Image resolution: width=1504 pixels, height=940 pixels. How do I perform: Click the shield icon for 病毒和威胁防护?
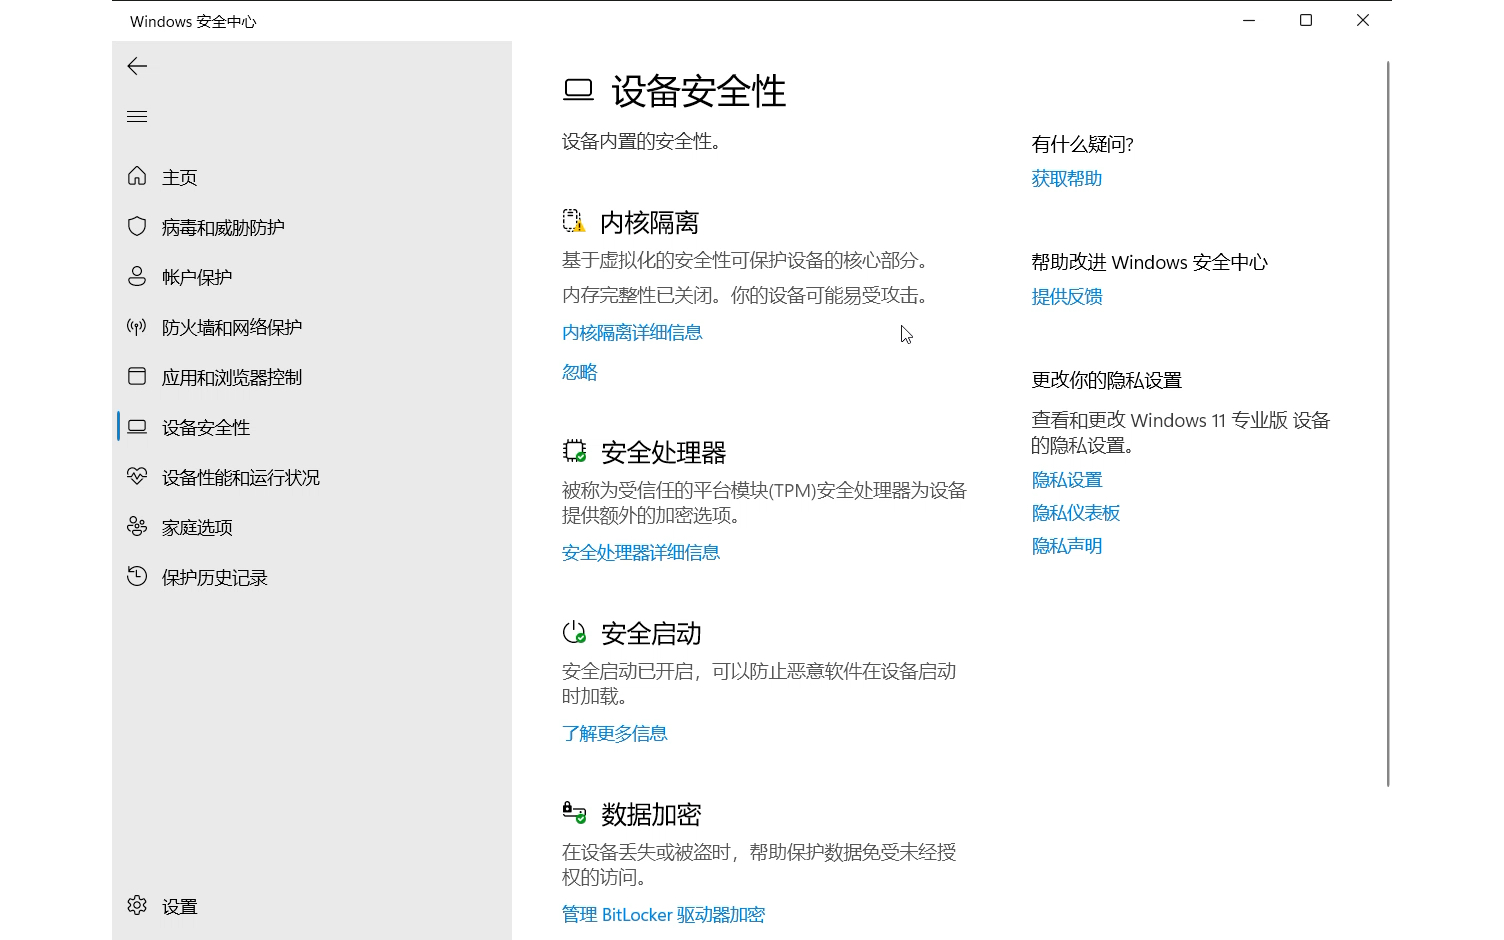(x=137, y=226)
